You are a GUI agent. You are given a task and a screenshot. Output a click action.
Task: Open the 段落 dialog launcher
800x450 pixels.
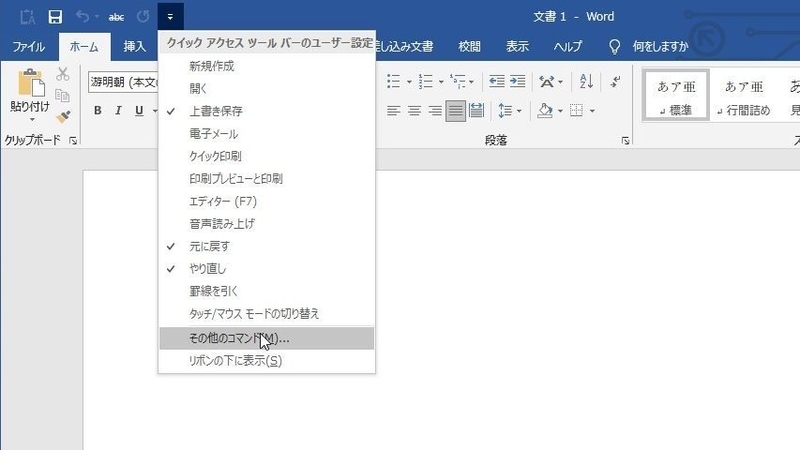(626, 141)
